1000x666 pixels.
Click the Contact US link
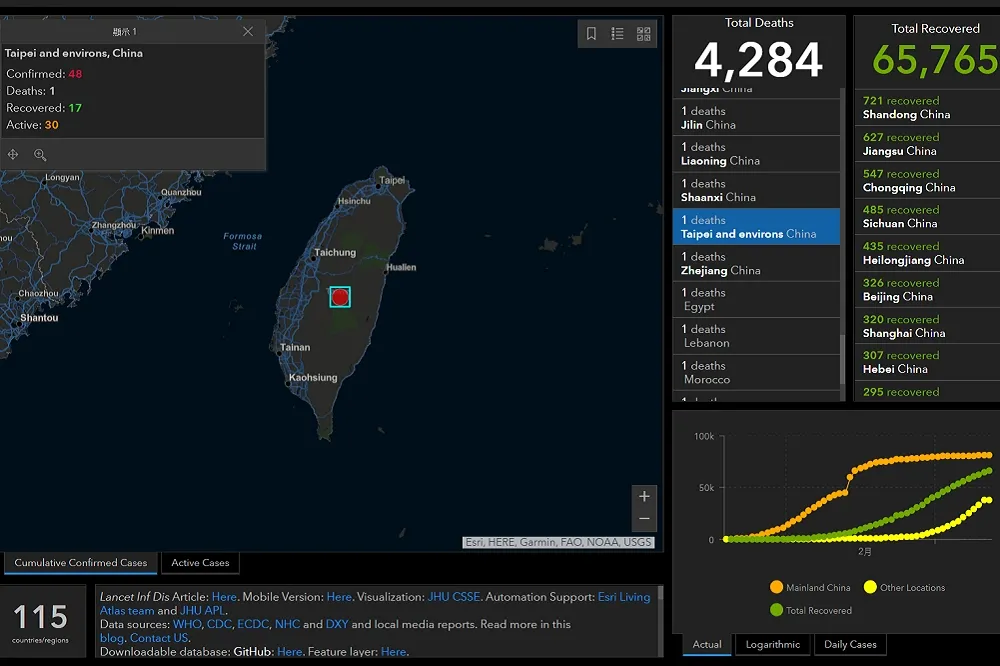[x=159, y=638]
